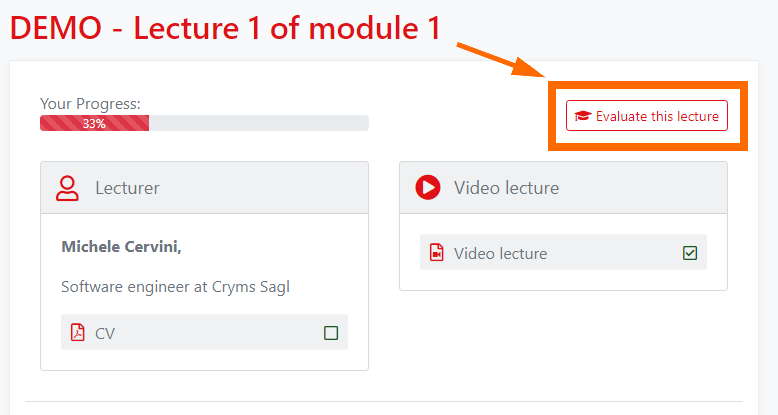Screen dimensions: 778x415
Task: Open the Video lecture link text
Action: tap(500, 253)
